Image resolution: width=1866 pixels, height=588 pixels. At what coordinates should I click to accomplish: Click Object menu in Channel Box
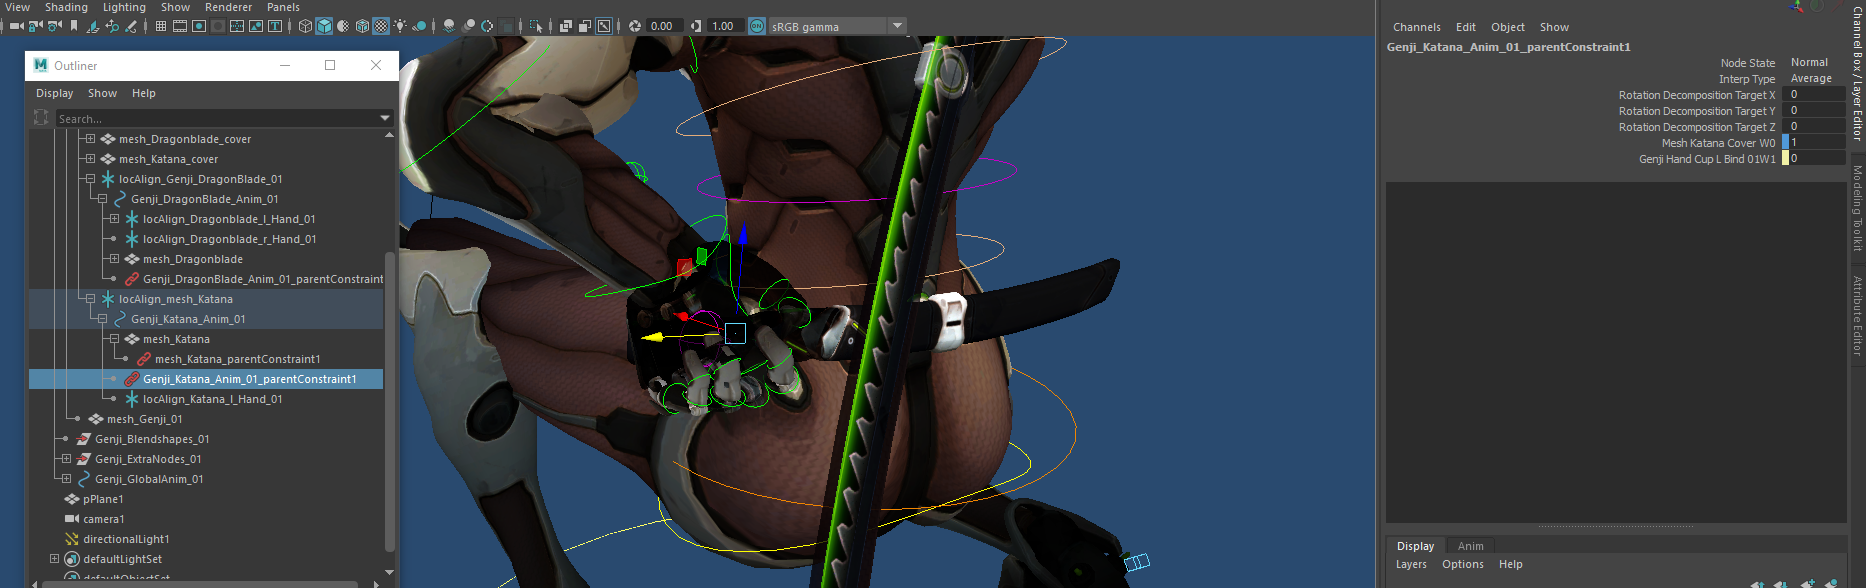point(1507,27)
